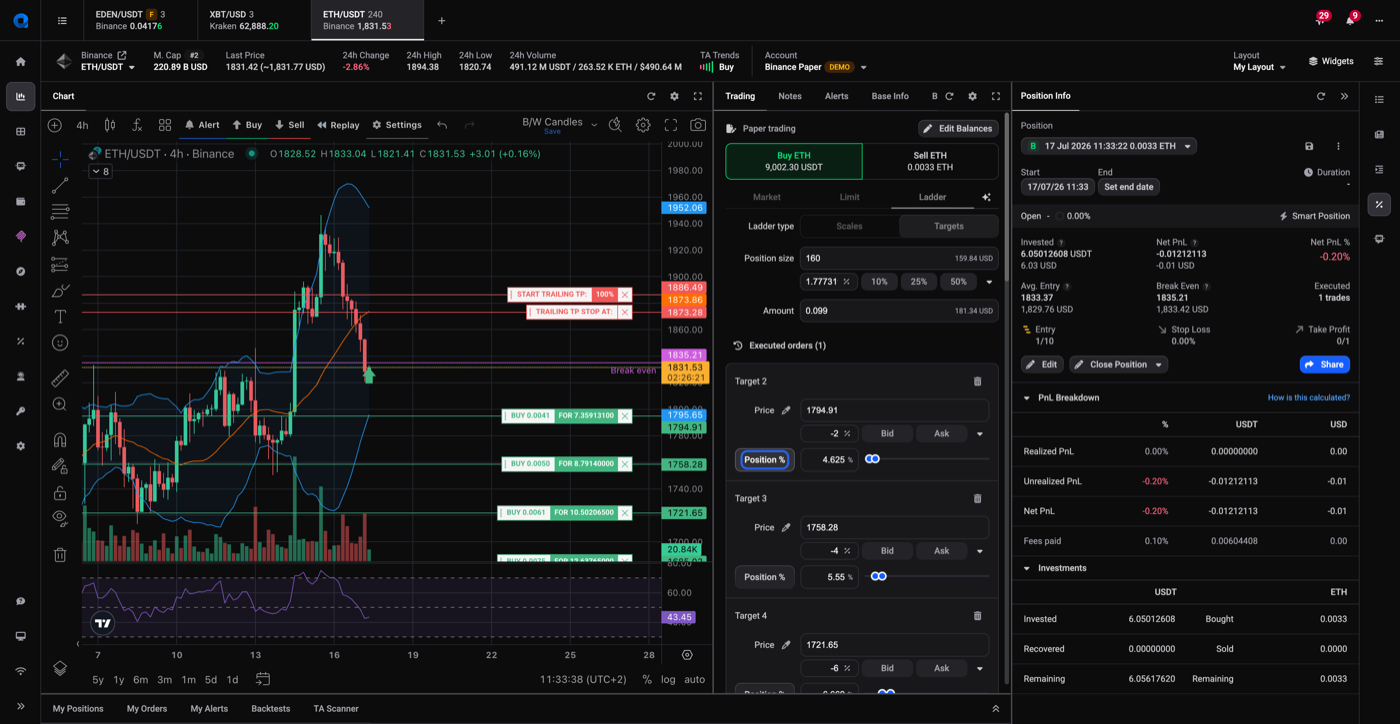
Task: Select the trend line drawing tool
Action: [x=60, y=185]
